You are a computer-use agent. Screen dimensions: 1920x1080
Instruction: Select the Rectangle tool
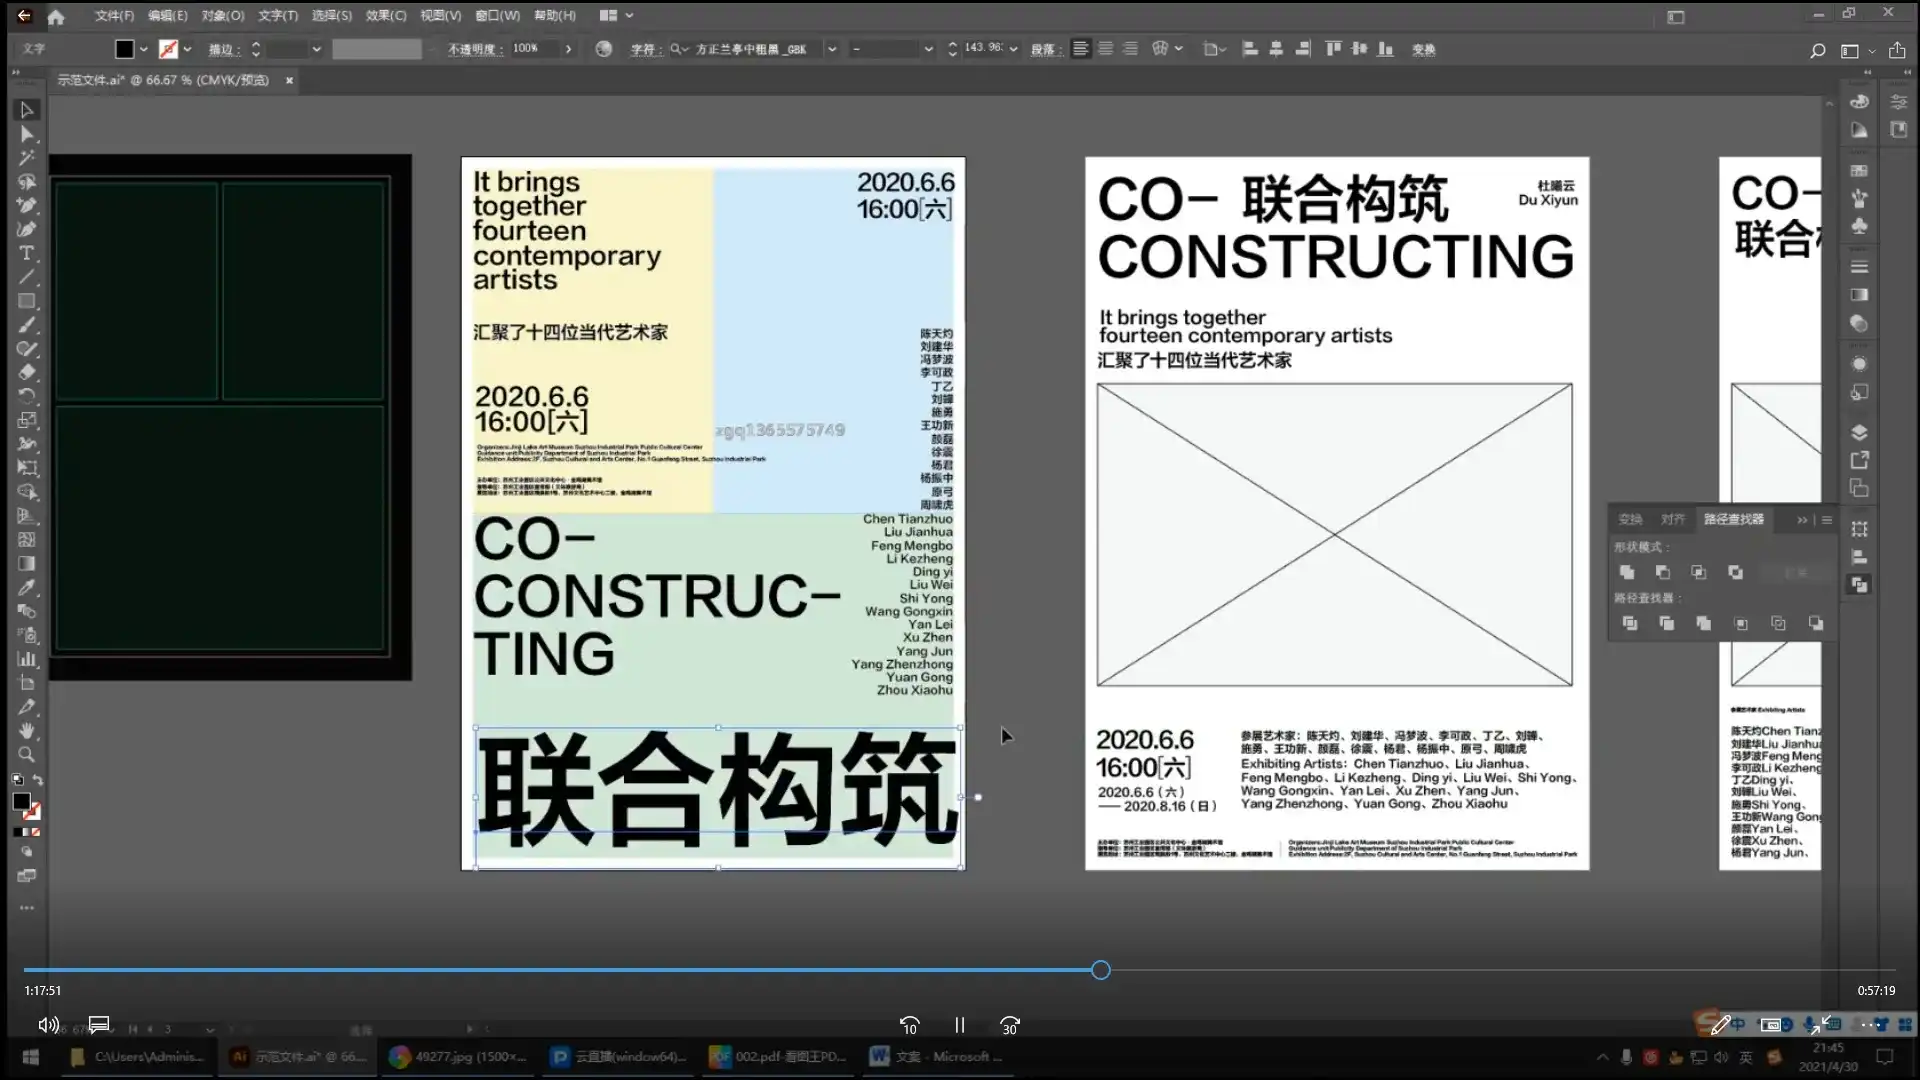(26, 301)
